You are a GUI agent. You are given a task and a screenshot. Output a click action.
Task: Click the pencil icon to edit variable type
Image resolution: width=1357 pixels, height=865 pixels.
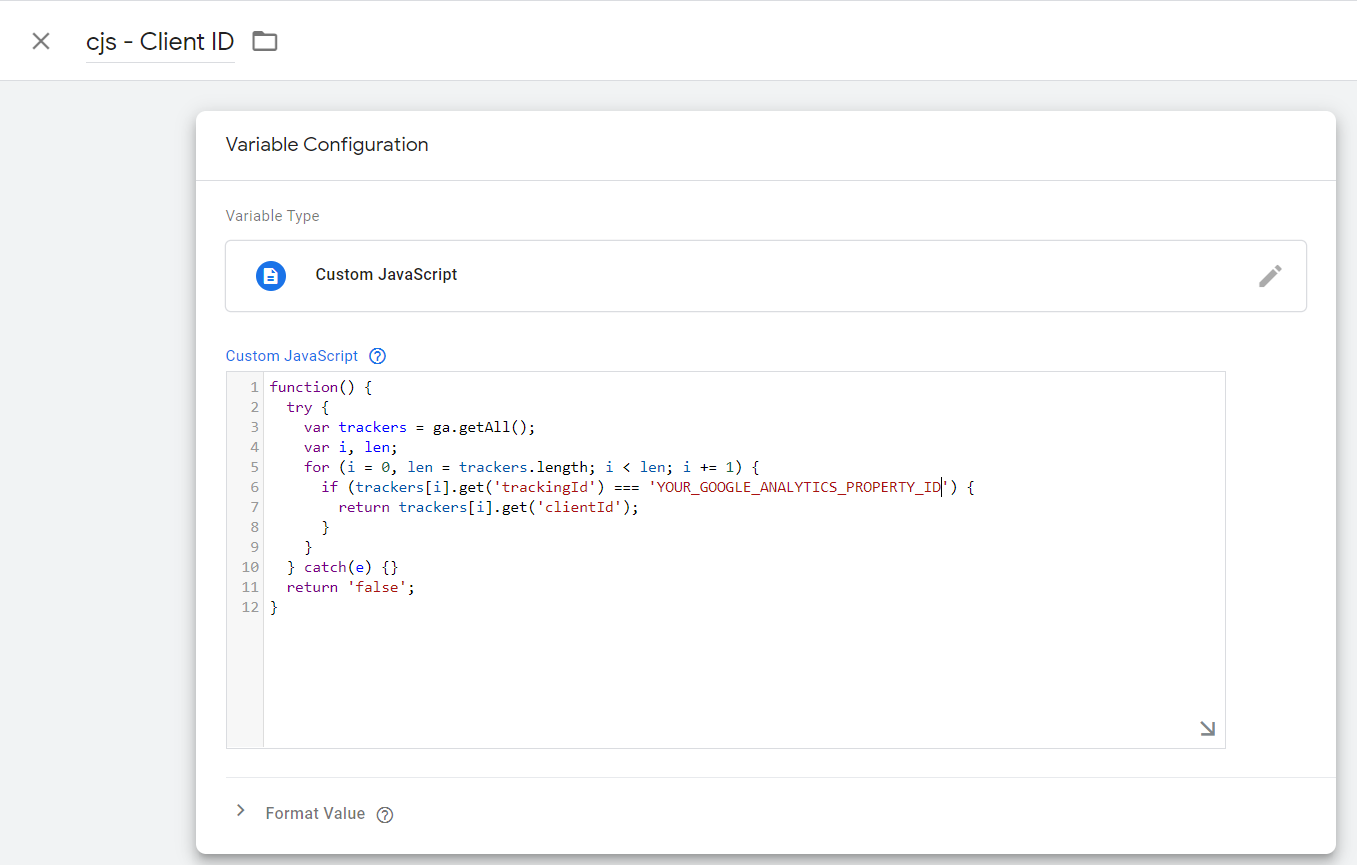tap(1270, 276)
